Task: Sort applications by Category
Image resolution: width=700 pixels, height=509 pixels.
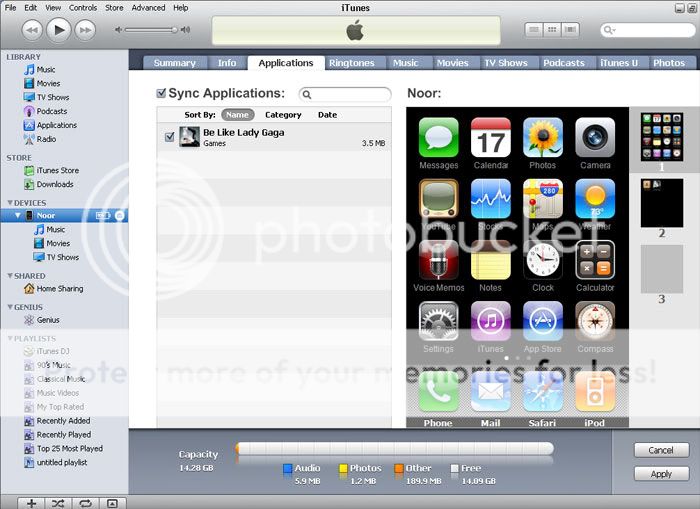Action: [x=283, y=115]
